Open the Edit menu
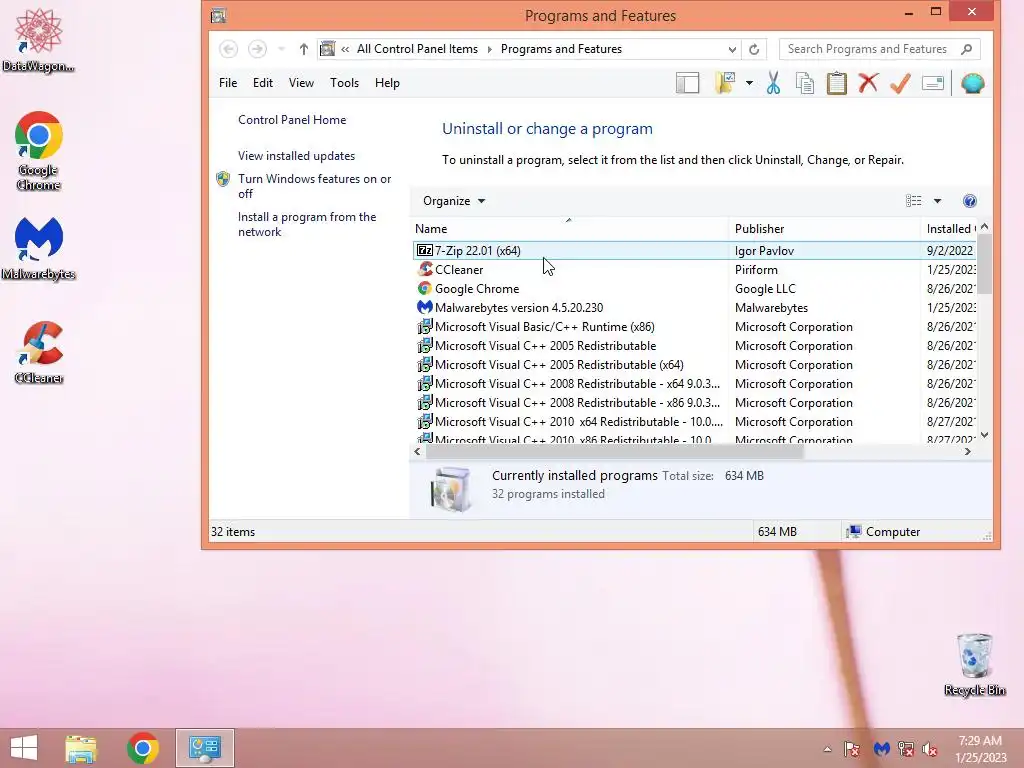Image resolution: width=1024 pixels, height=768 pixels. pos(263,83)
